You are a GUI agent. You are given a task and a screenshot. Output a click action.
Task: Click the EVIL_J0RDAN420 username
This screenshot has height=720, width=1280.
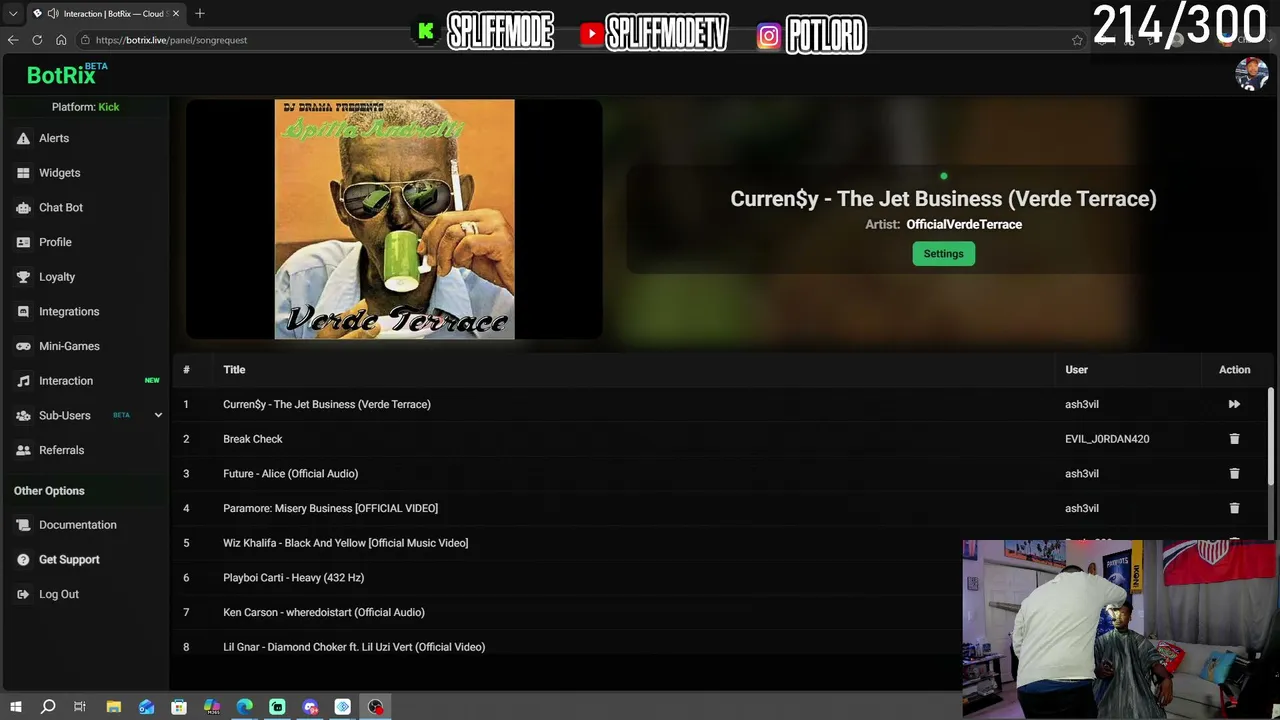click(1107, 439)
